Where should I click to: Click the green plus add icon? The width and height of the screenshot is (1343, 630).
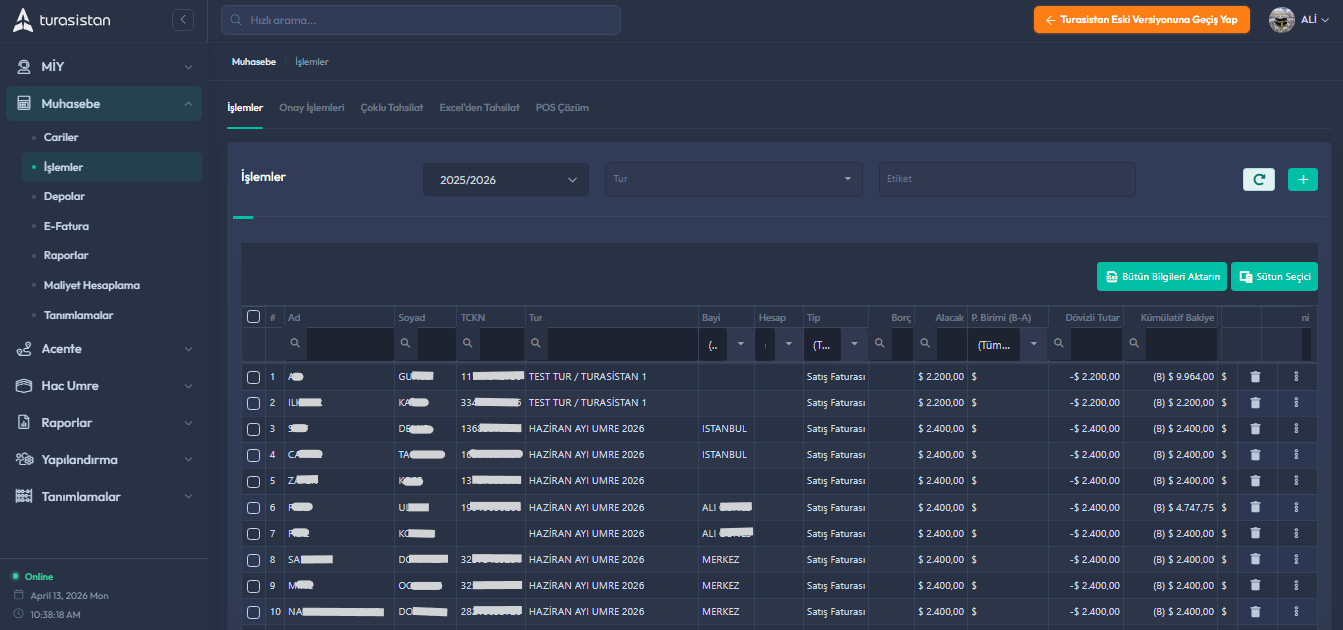tap(1302, 180)
